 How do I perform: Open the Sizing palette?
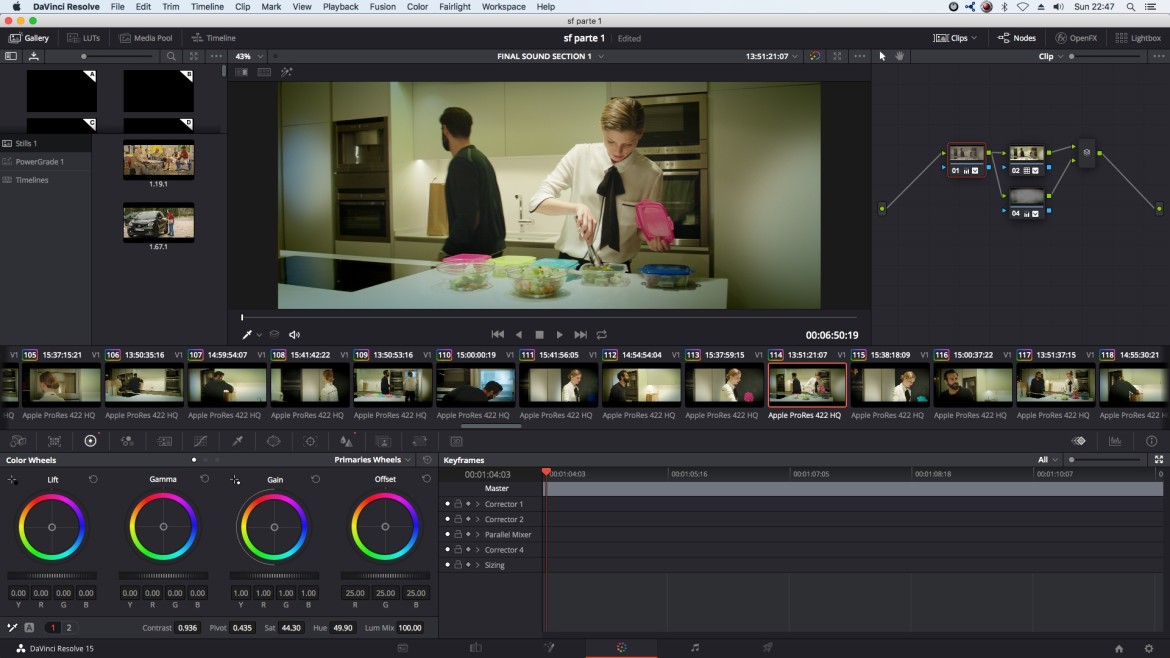pos(419,441)
